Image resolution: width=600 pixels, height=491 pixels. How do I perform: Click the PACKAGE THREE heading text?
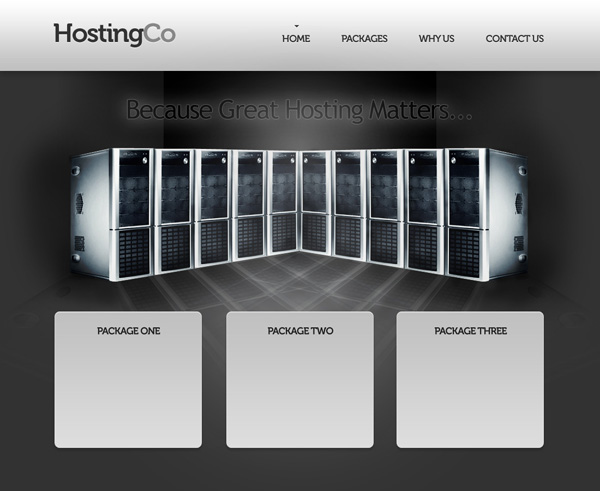point(471,331)
